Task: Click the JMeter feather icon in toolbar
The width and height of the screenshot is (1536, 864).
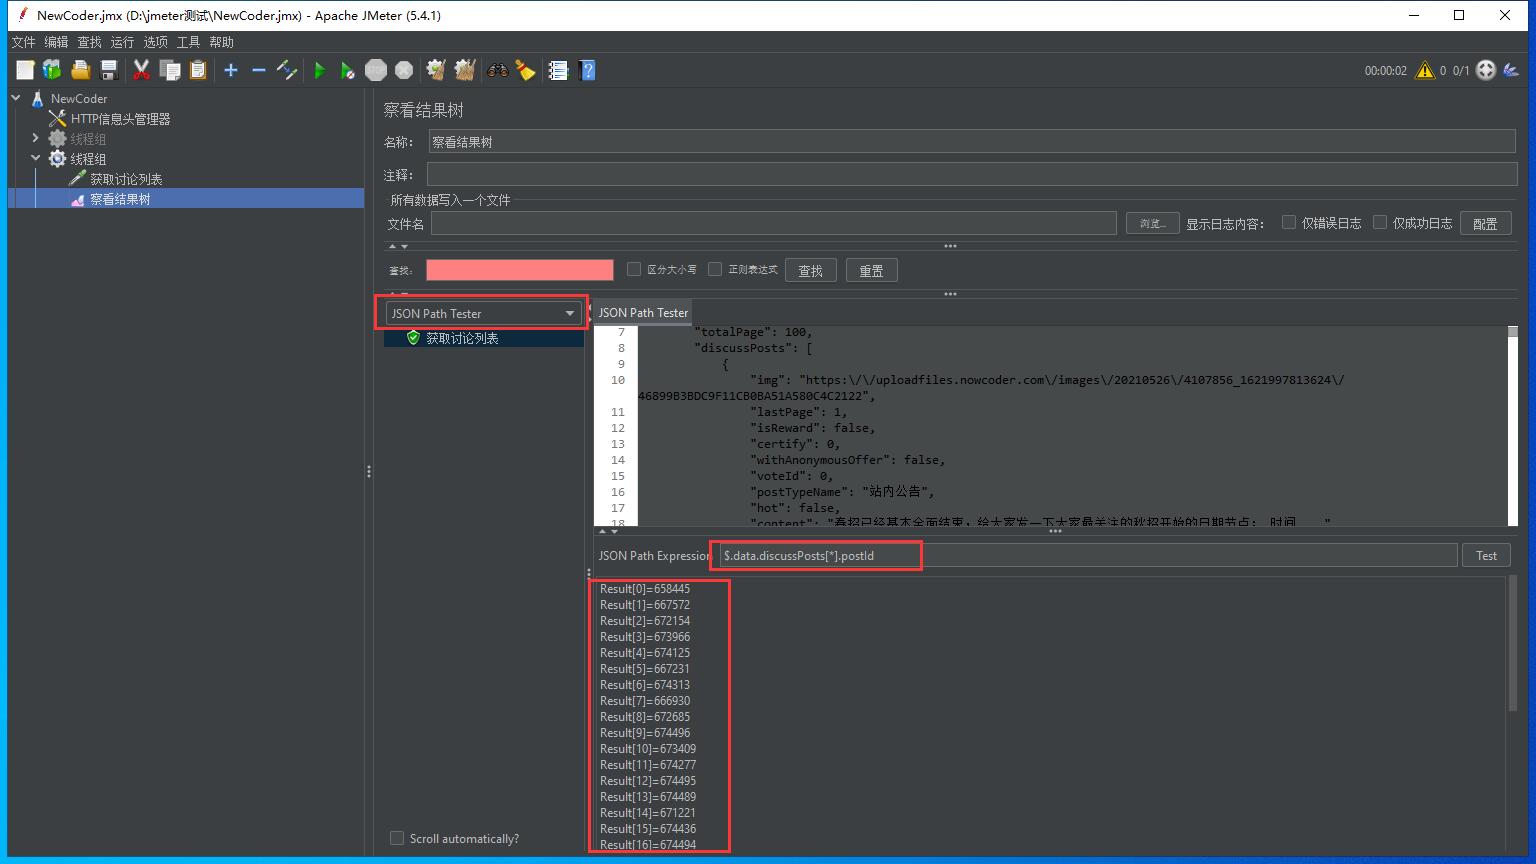Action: (x=1511, y=70)
